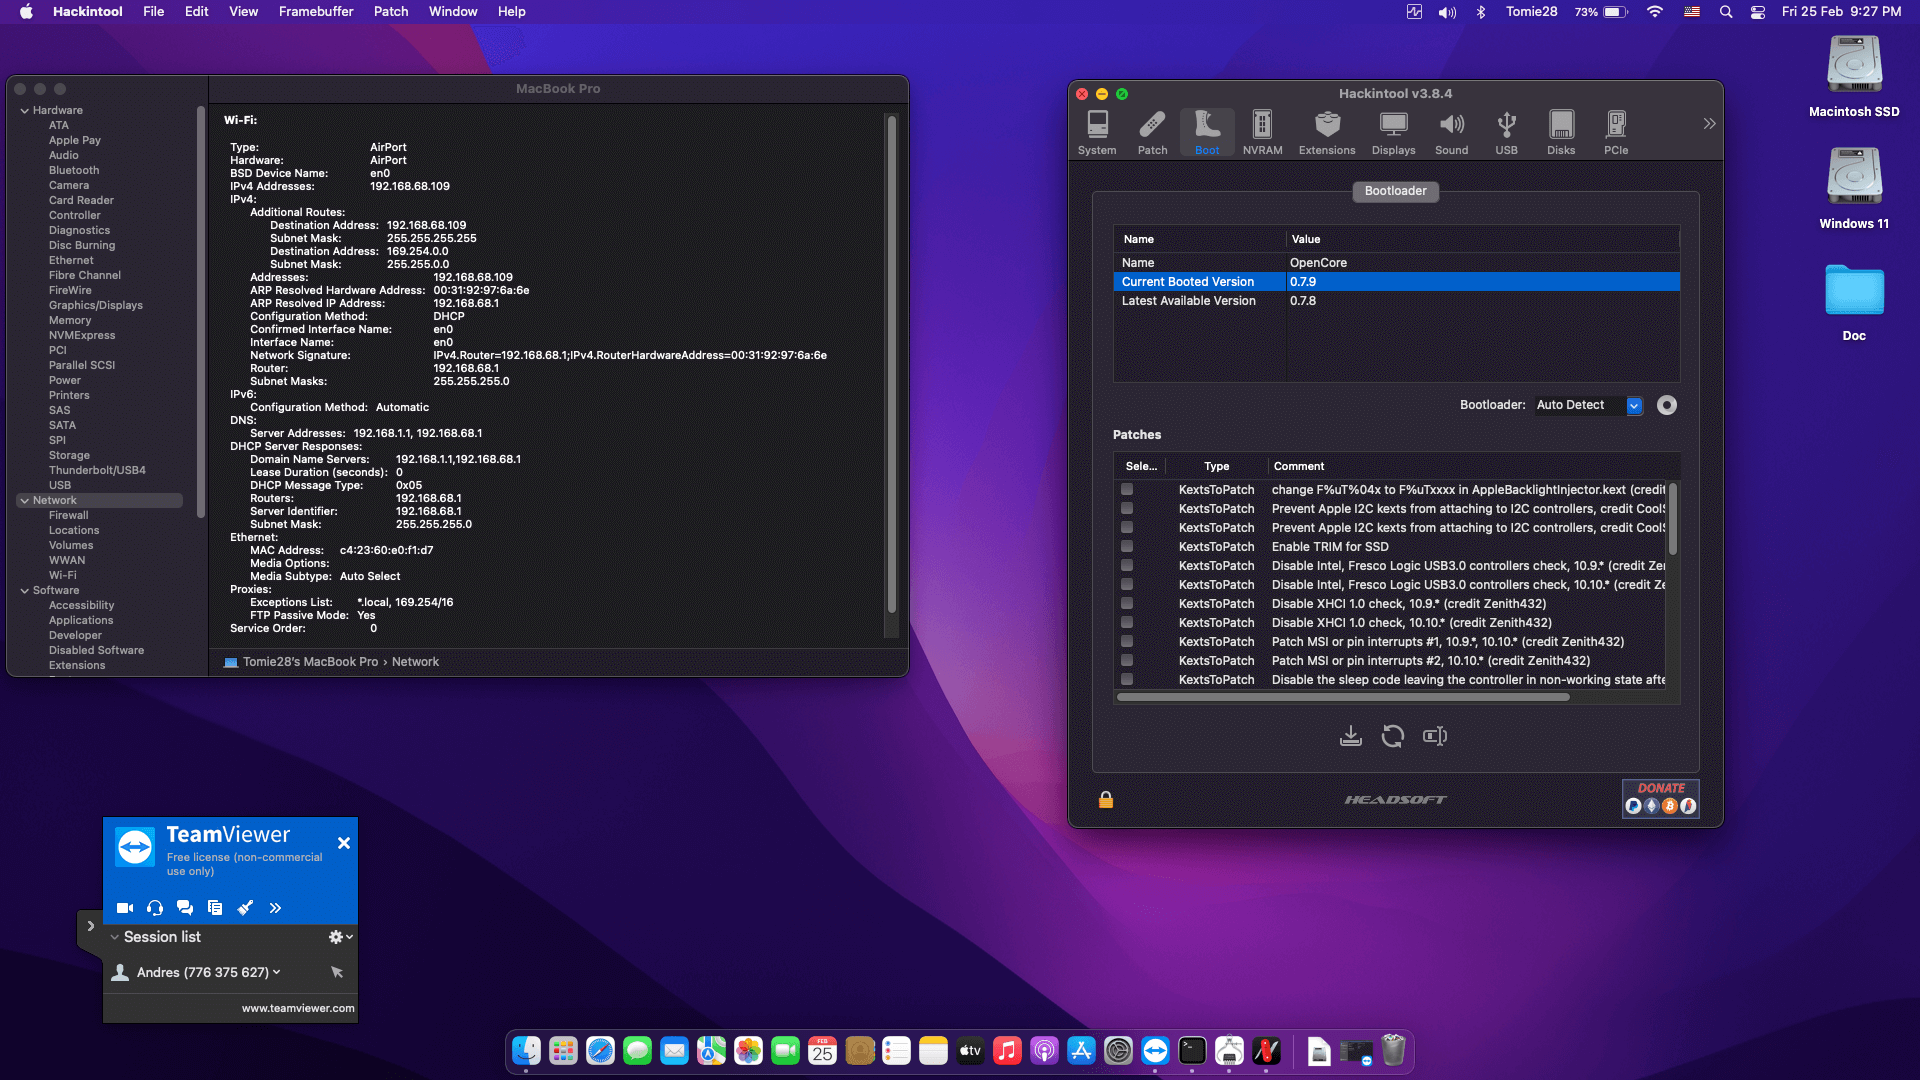The width and height of the screenshot is (1920, 1080).
Task: Collapse the Software section in sidebar
Action: 25,591
